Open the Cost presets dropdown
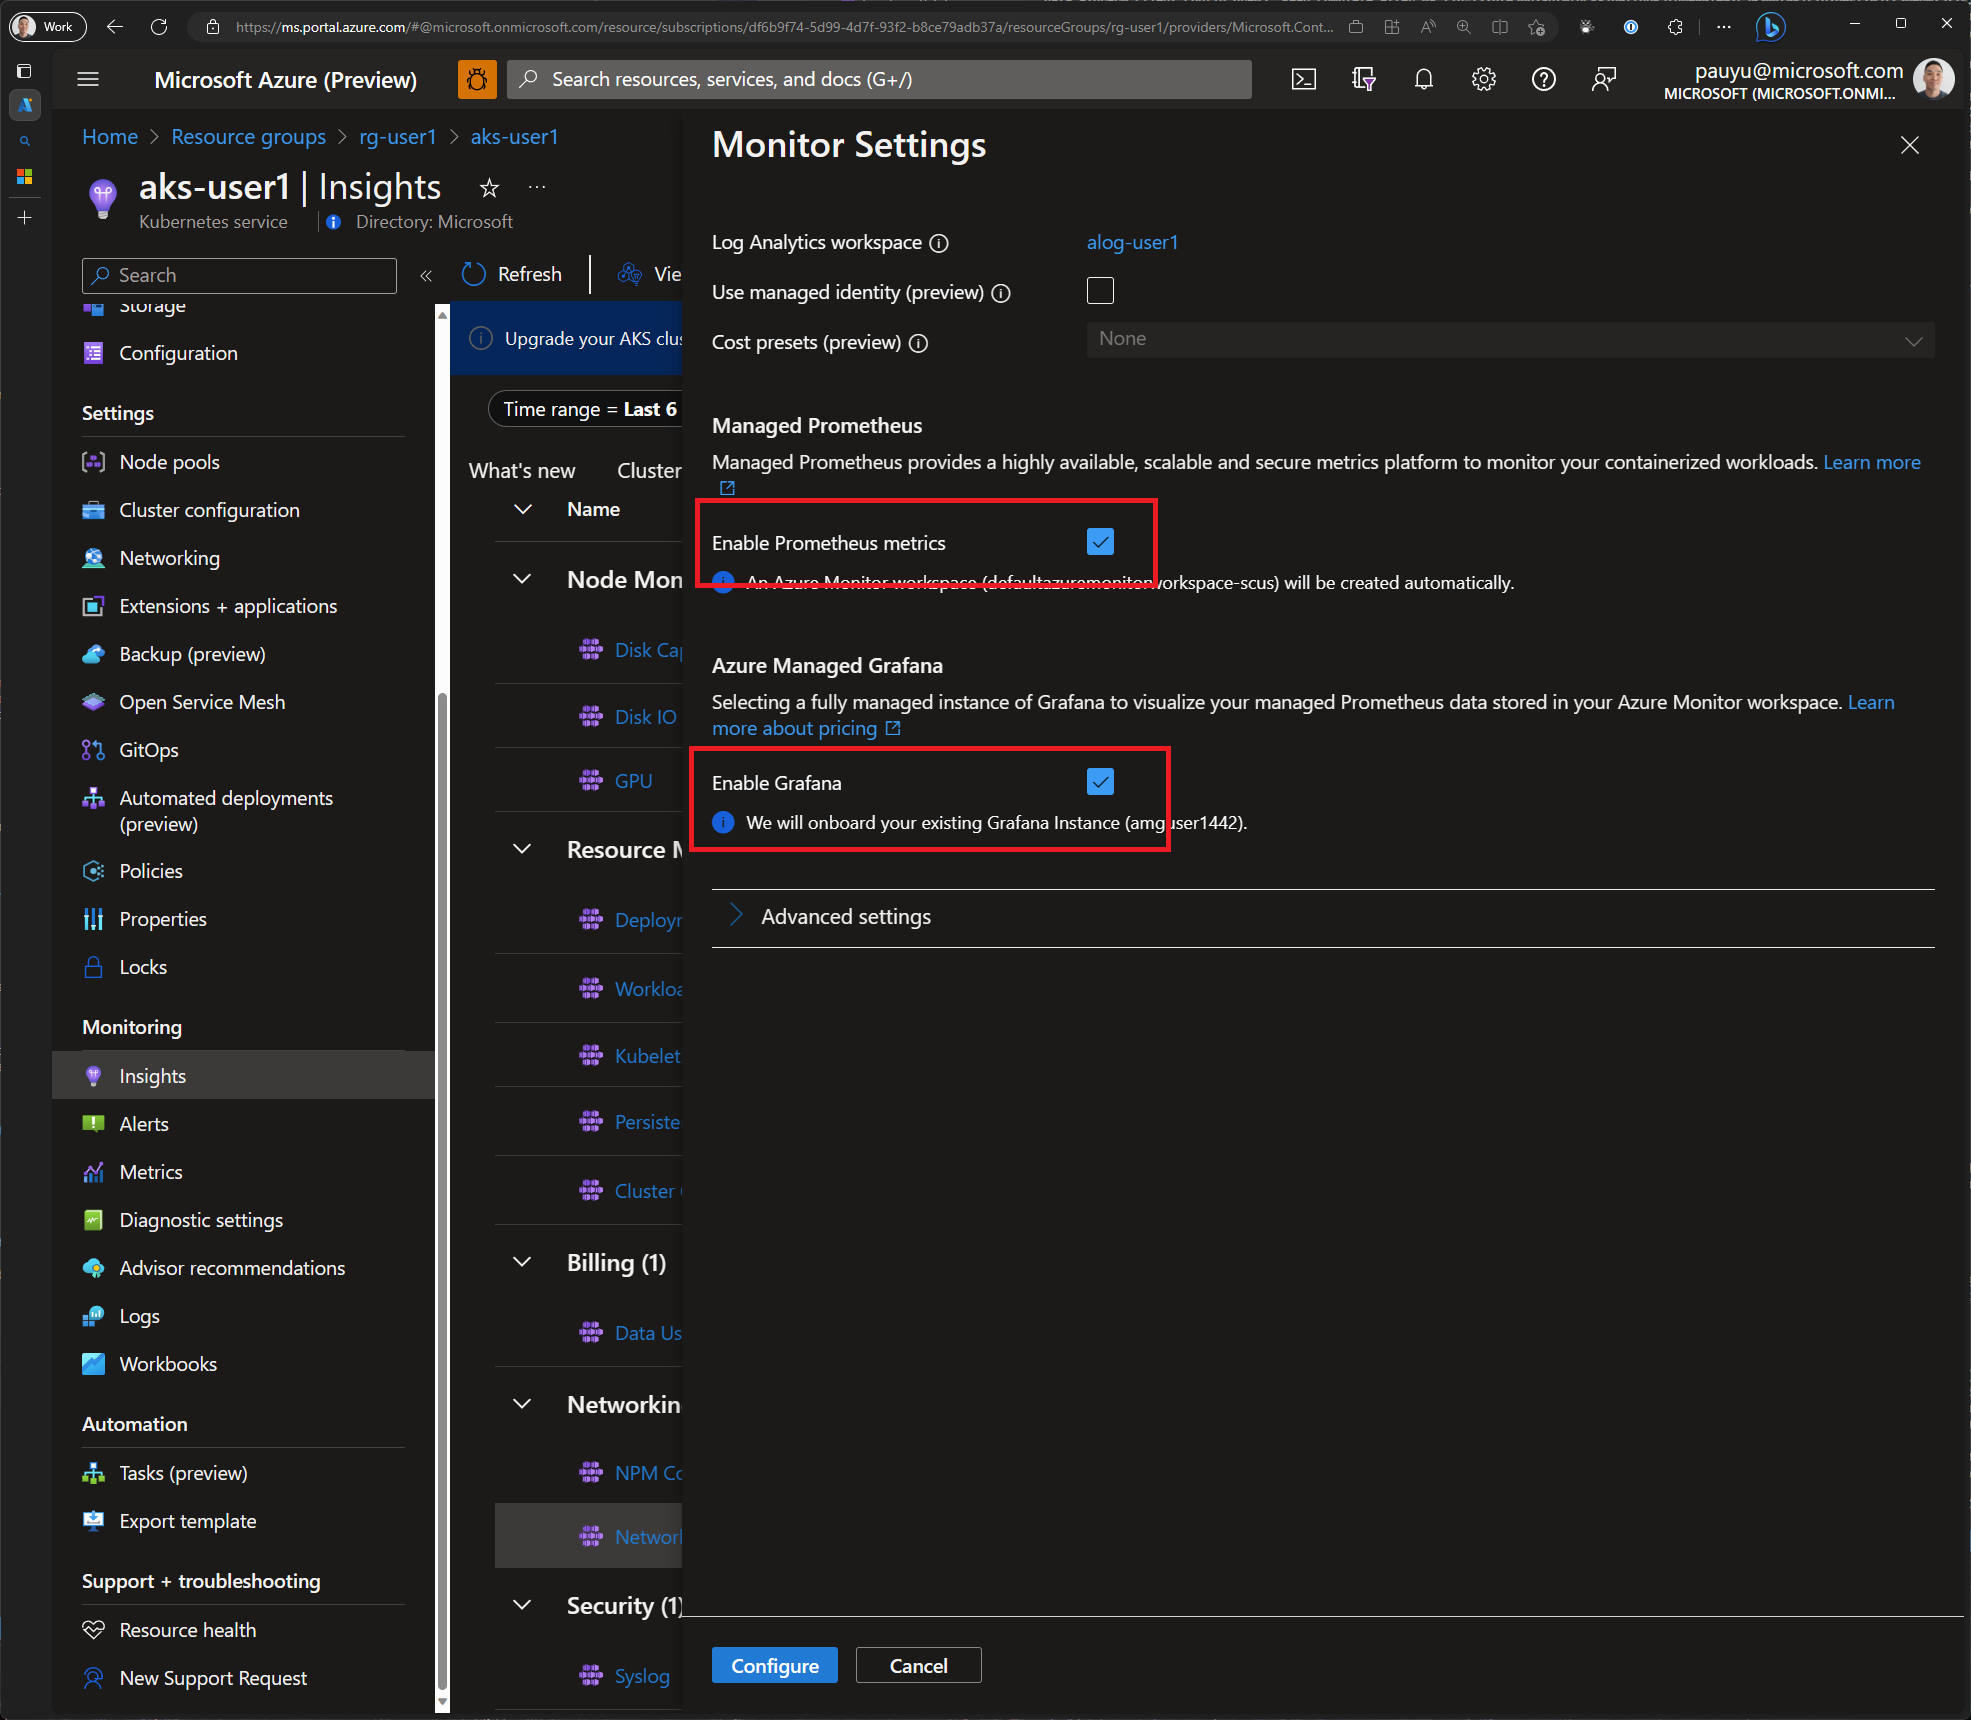Viewport: 1971px width, 1720px height. point(1510,339)
